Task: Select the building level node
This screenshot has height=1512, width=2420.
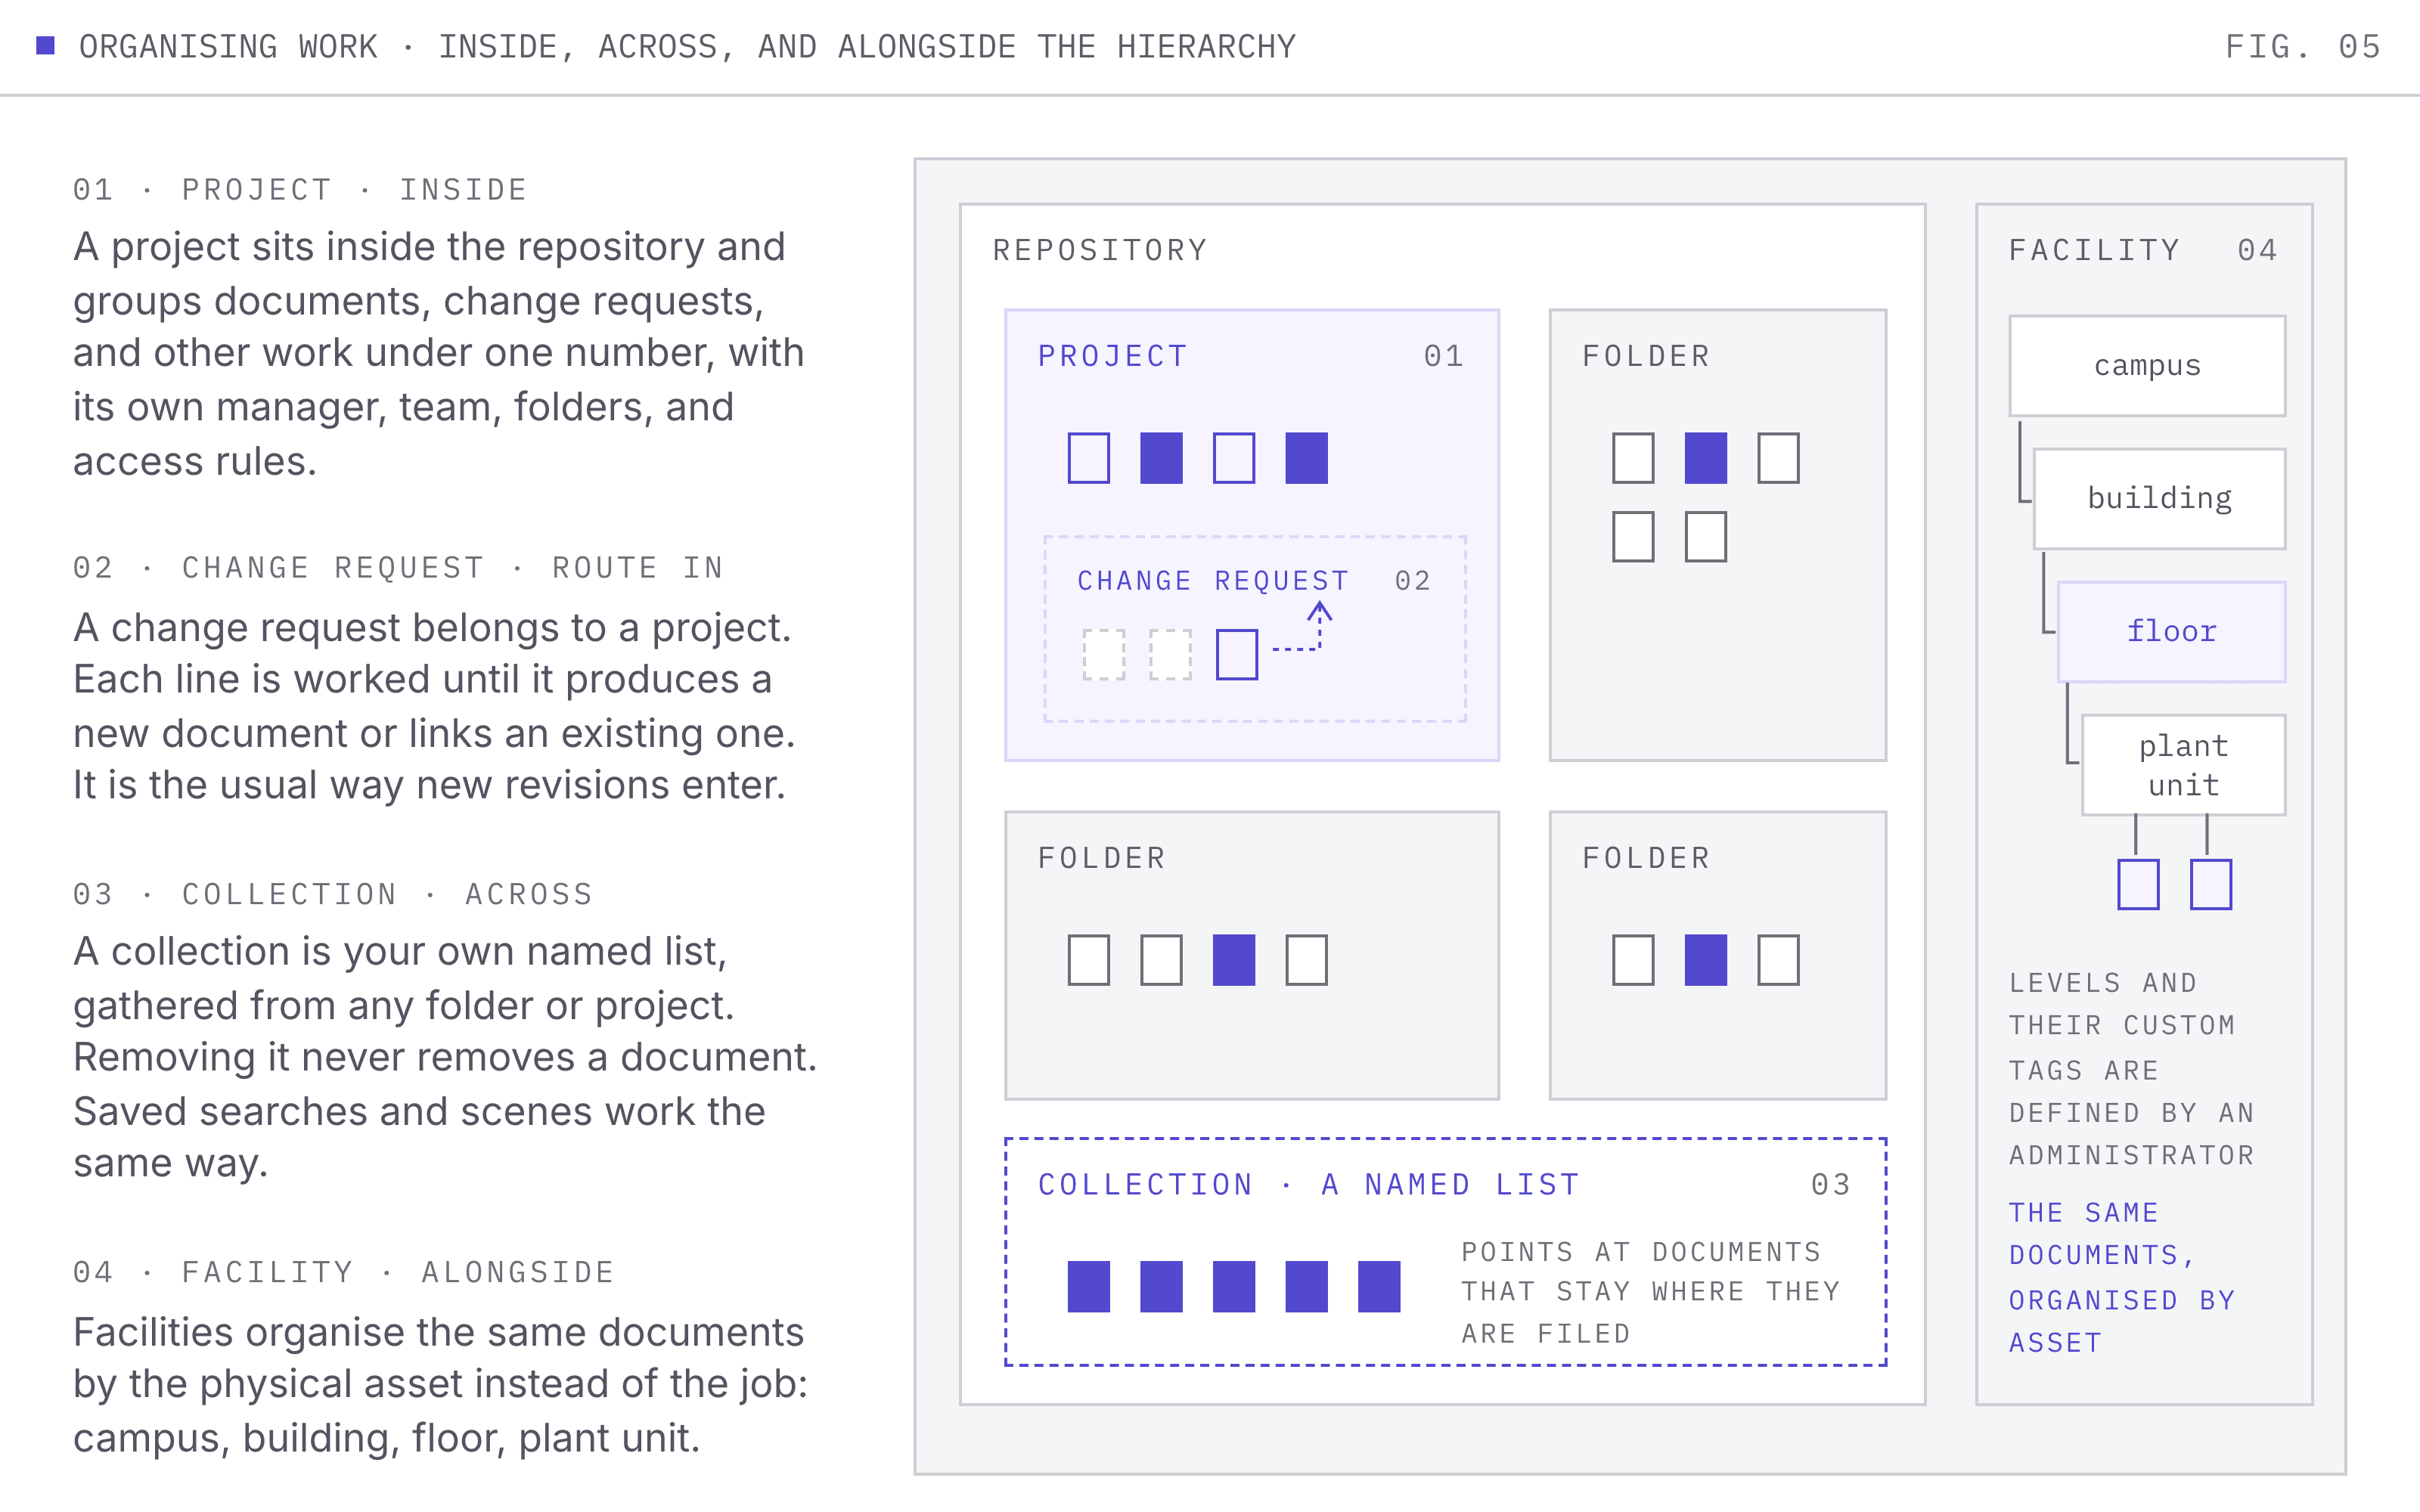Action: tap(2160, 499)
